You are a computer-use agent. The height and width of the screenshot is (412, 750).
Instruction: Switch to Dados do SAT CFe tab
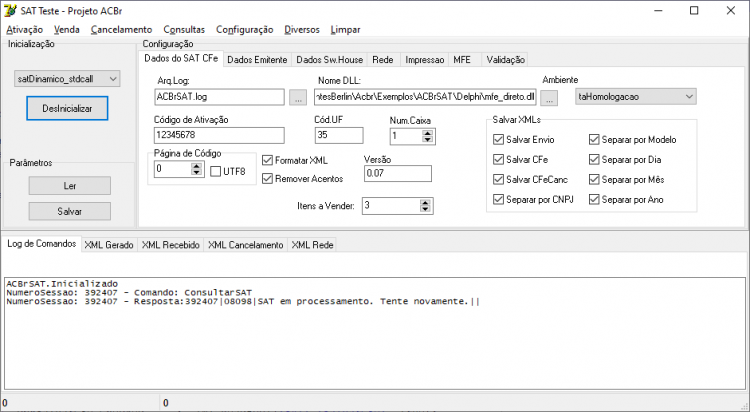[x=181, y=58]
